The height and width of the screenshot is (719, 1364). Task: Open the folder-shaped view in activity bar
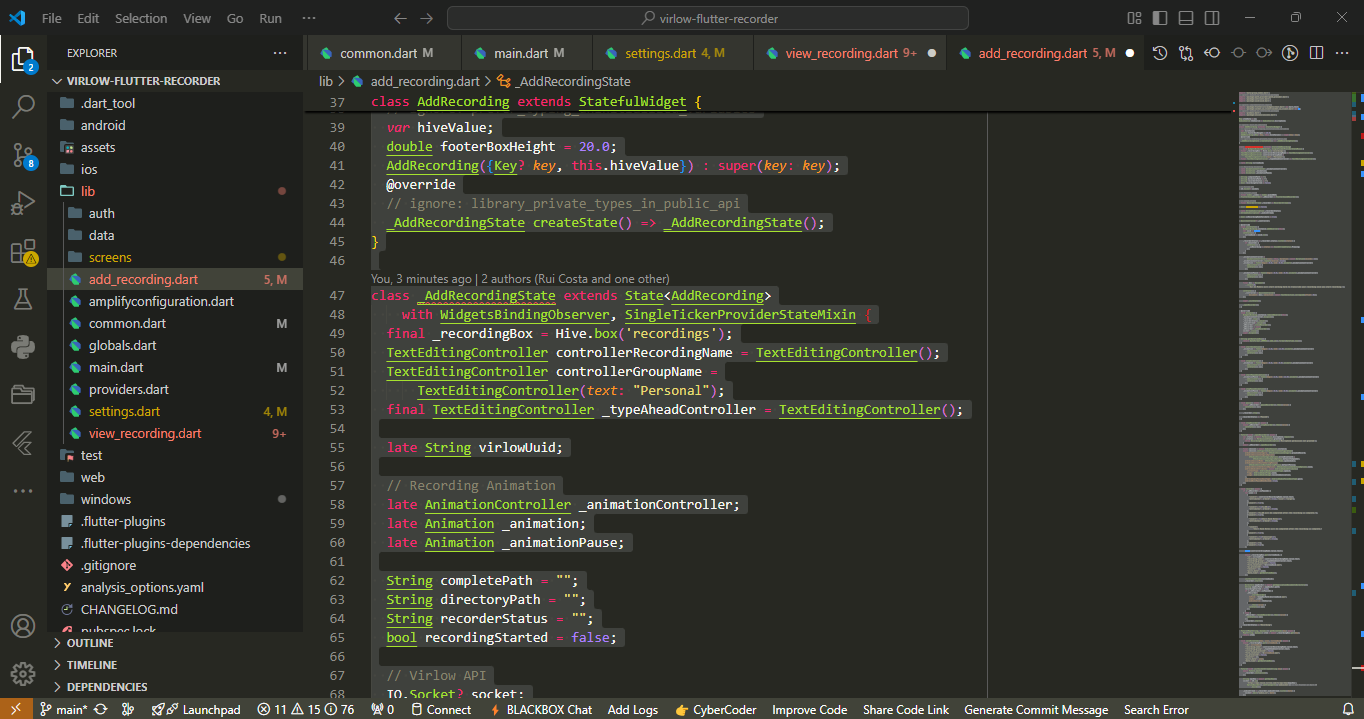pyautogui.click(x=23, y=394)
